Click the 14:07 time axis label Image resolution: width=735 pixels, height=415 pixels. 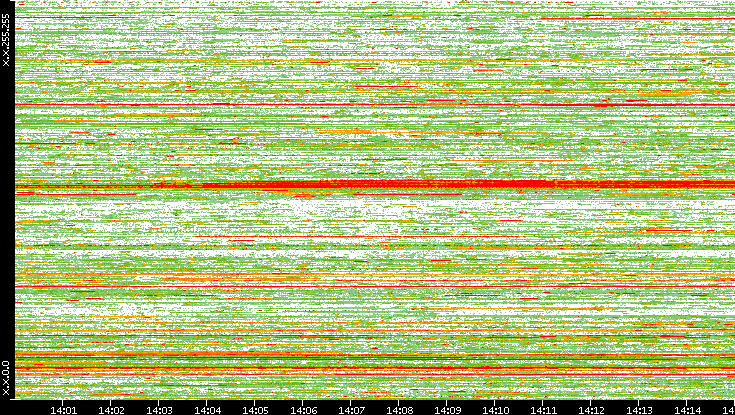click(x=351, y=410)
